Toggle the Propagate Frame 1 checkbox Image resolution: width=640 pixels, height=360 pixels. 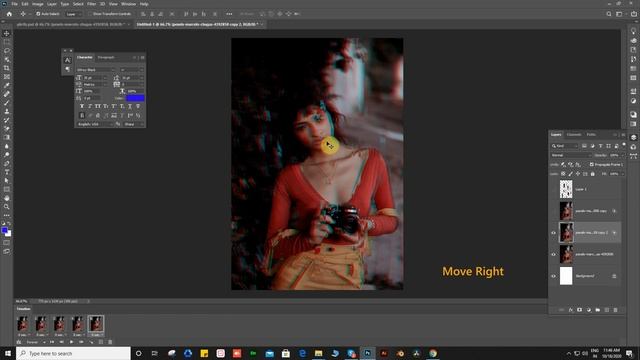(x=591, y=164)
